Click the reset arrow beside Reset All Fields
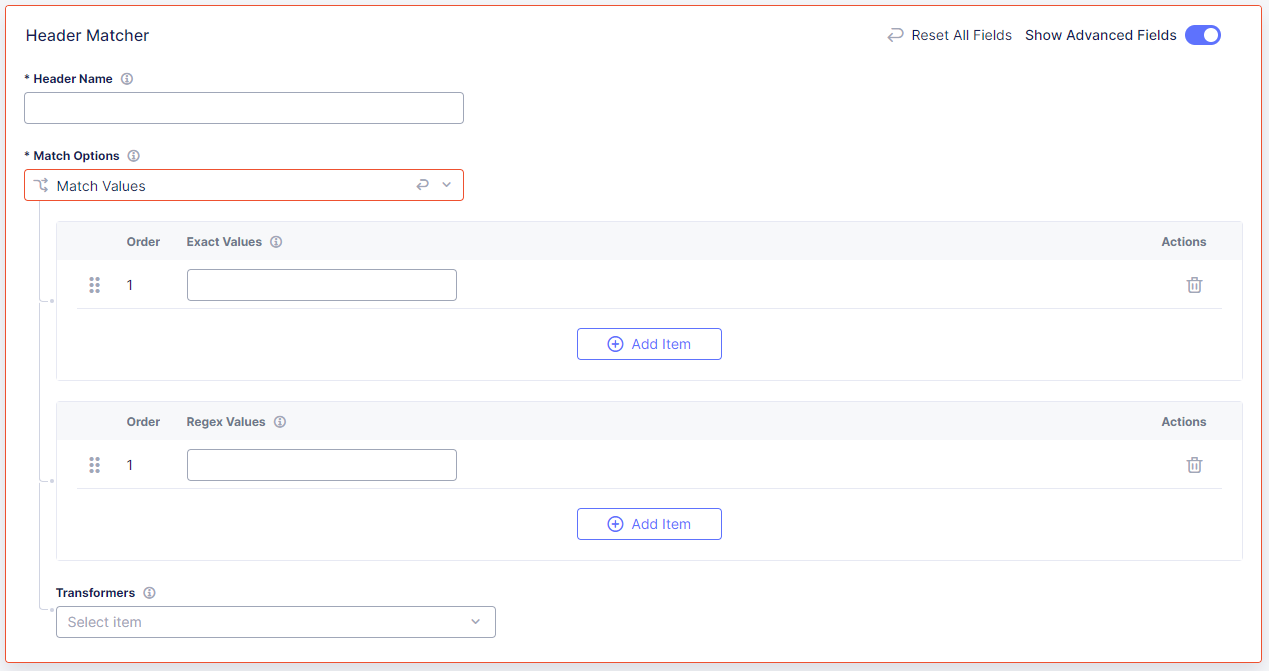 pos(894,34)
